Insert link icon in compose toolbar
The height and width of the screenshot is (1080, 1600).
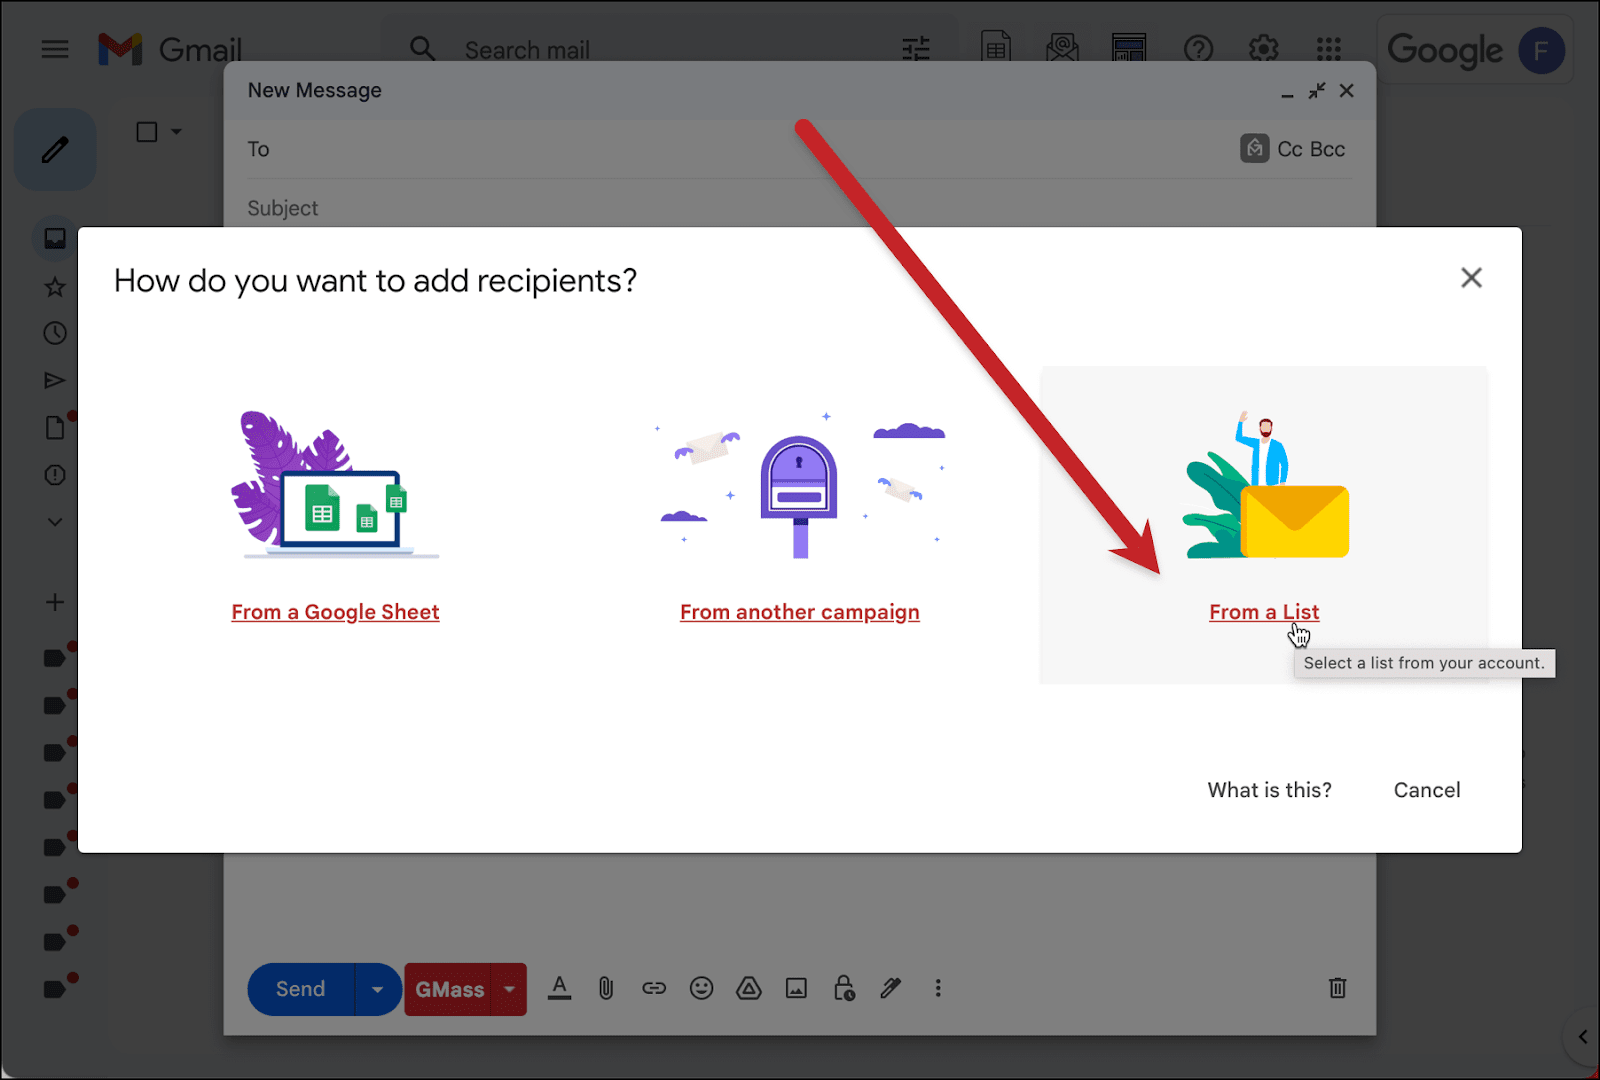654,988
